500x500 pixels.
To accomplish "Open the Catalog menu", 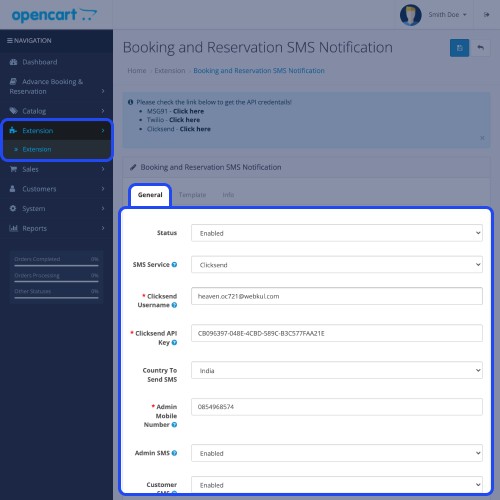I will 56,111.
